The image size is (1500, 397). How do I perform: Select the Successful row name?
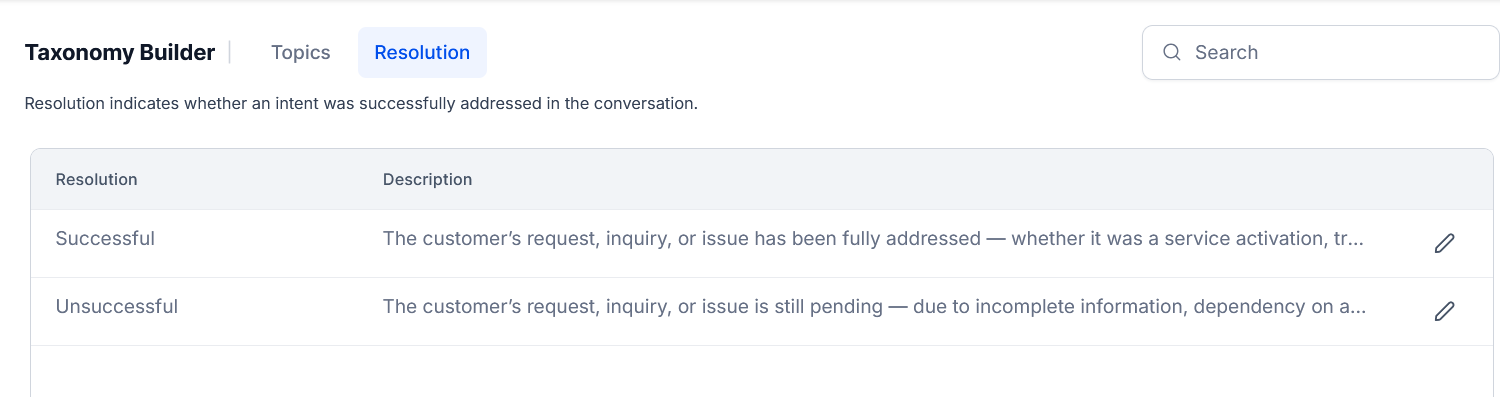105,239
